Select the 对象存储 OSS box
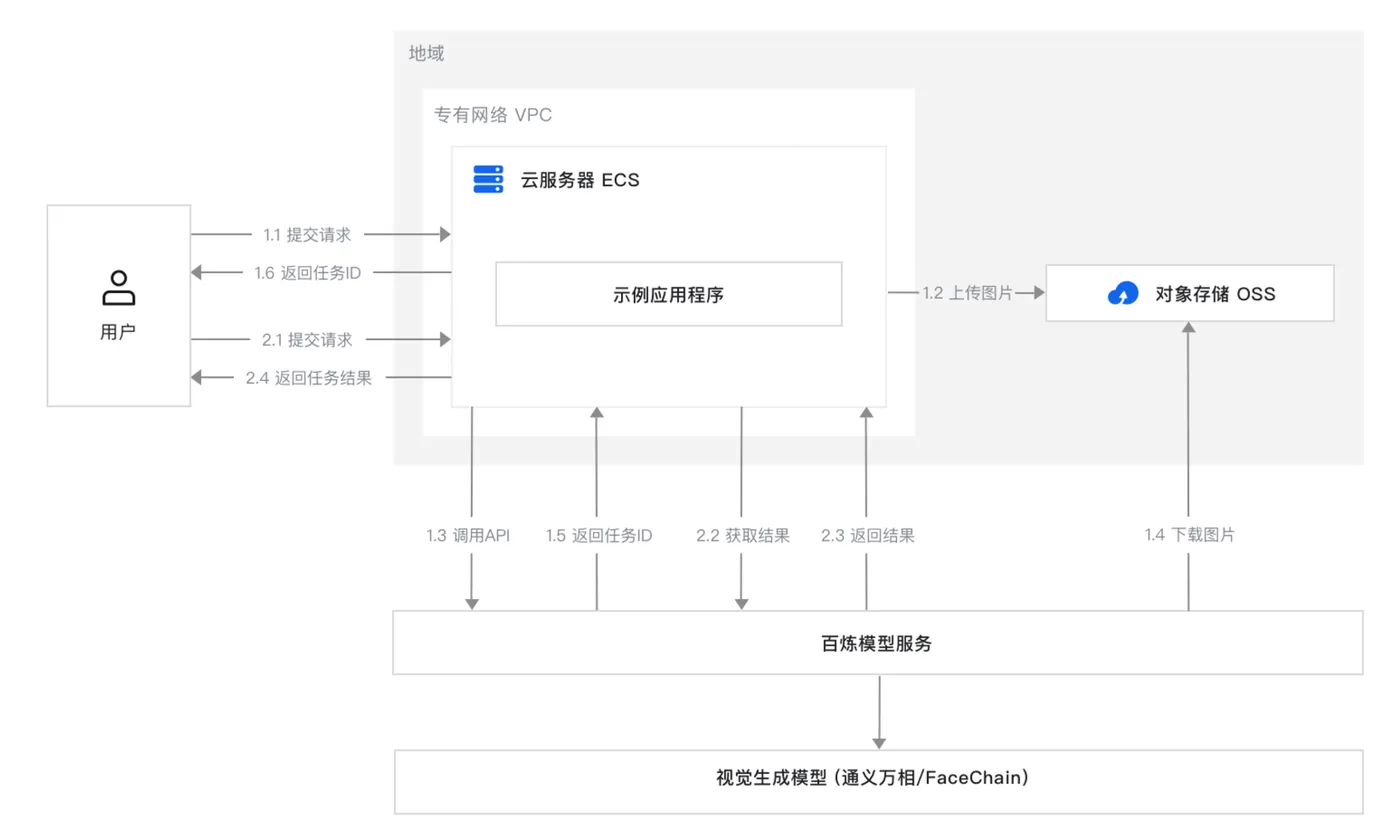 click(1190, 293)
